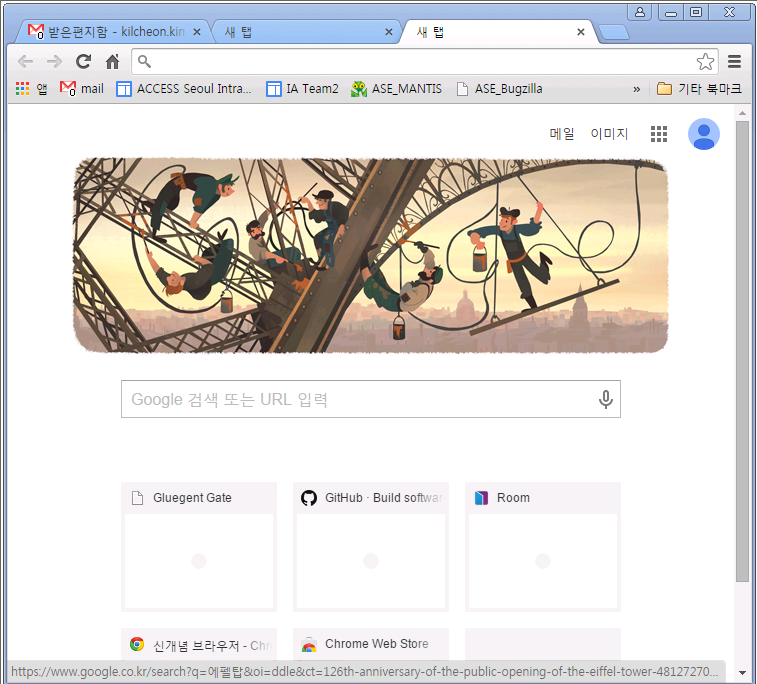Open the Chrome user profile button

click(x=640, y=12)
